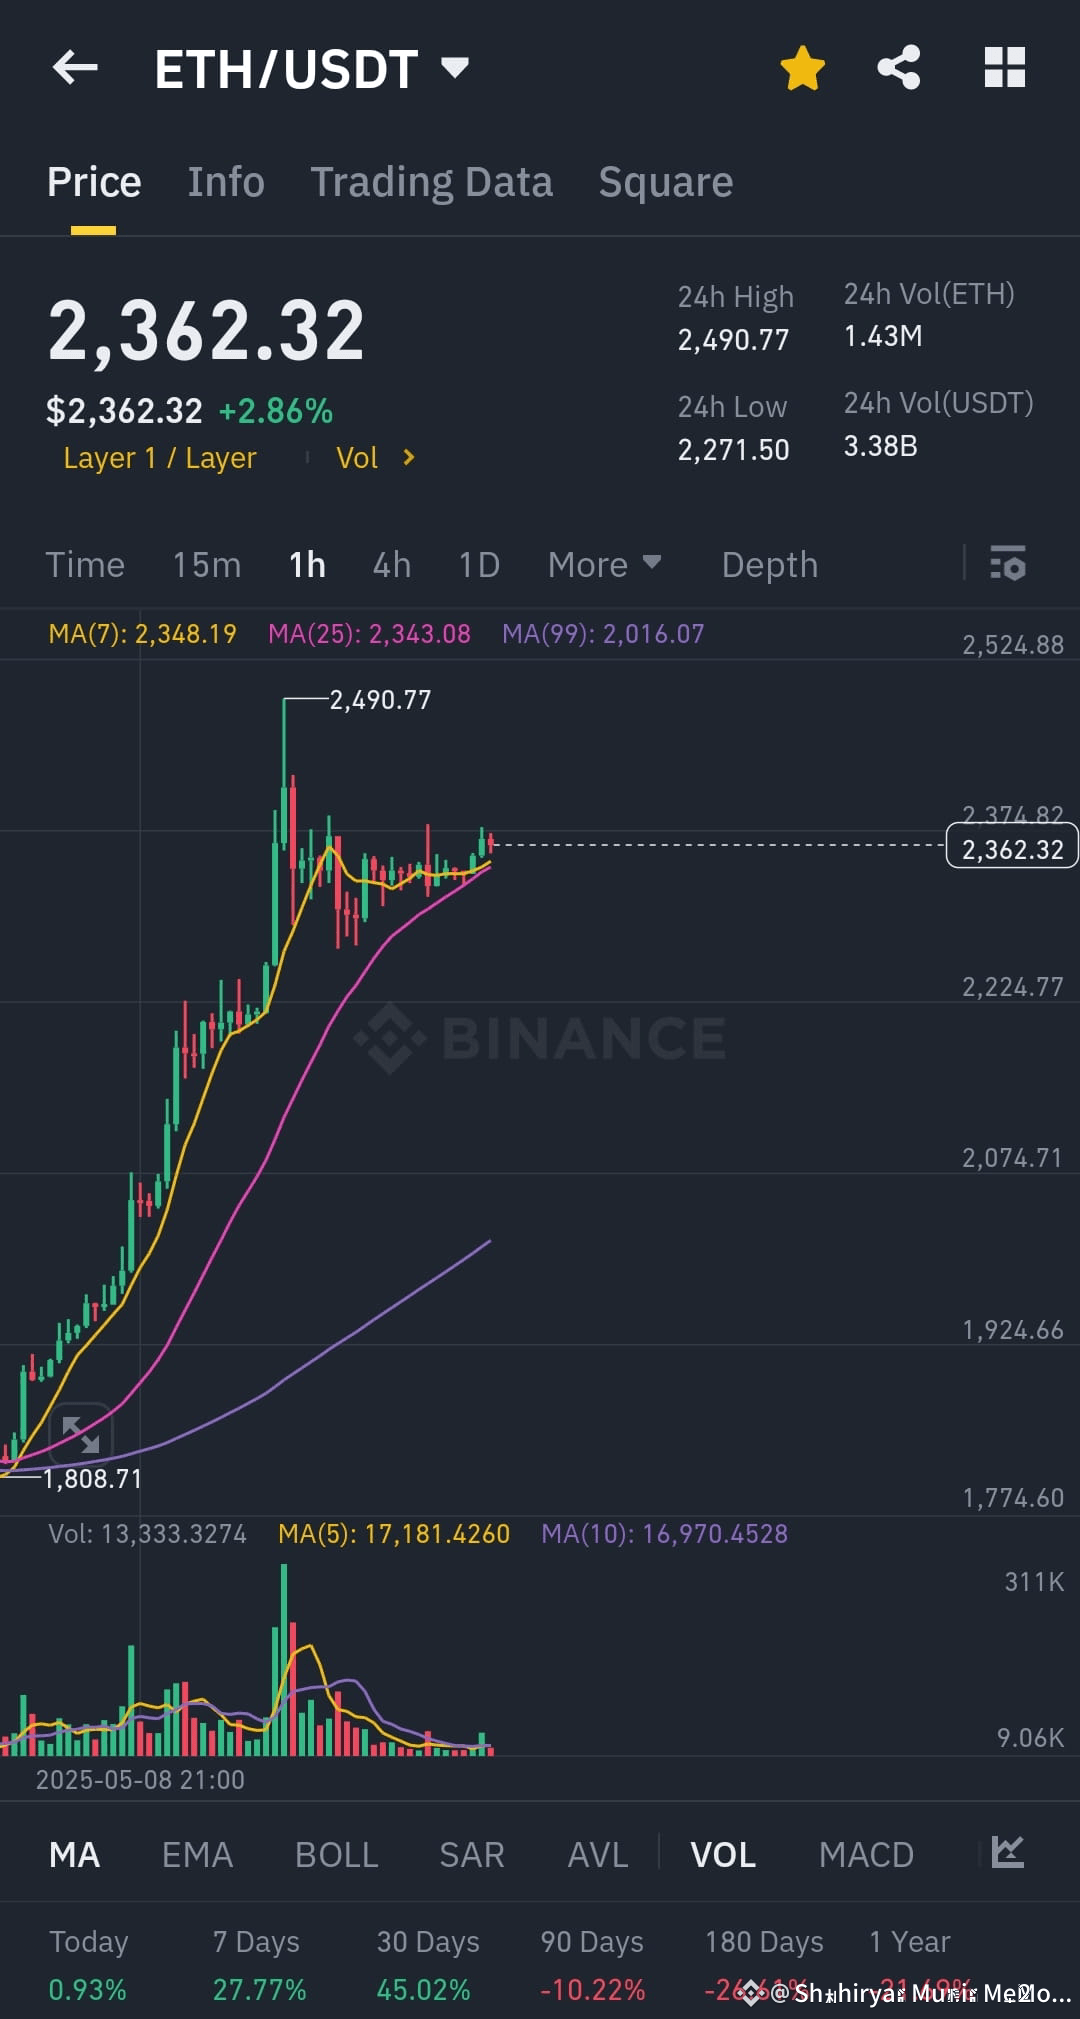This screenshot has width=1080, height=2019.
Task: Tap the +2.86% change percentage
Action: [x=276, y=411]
